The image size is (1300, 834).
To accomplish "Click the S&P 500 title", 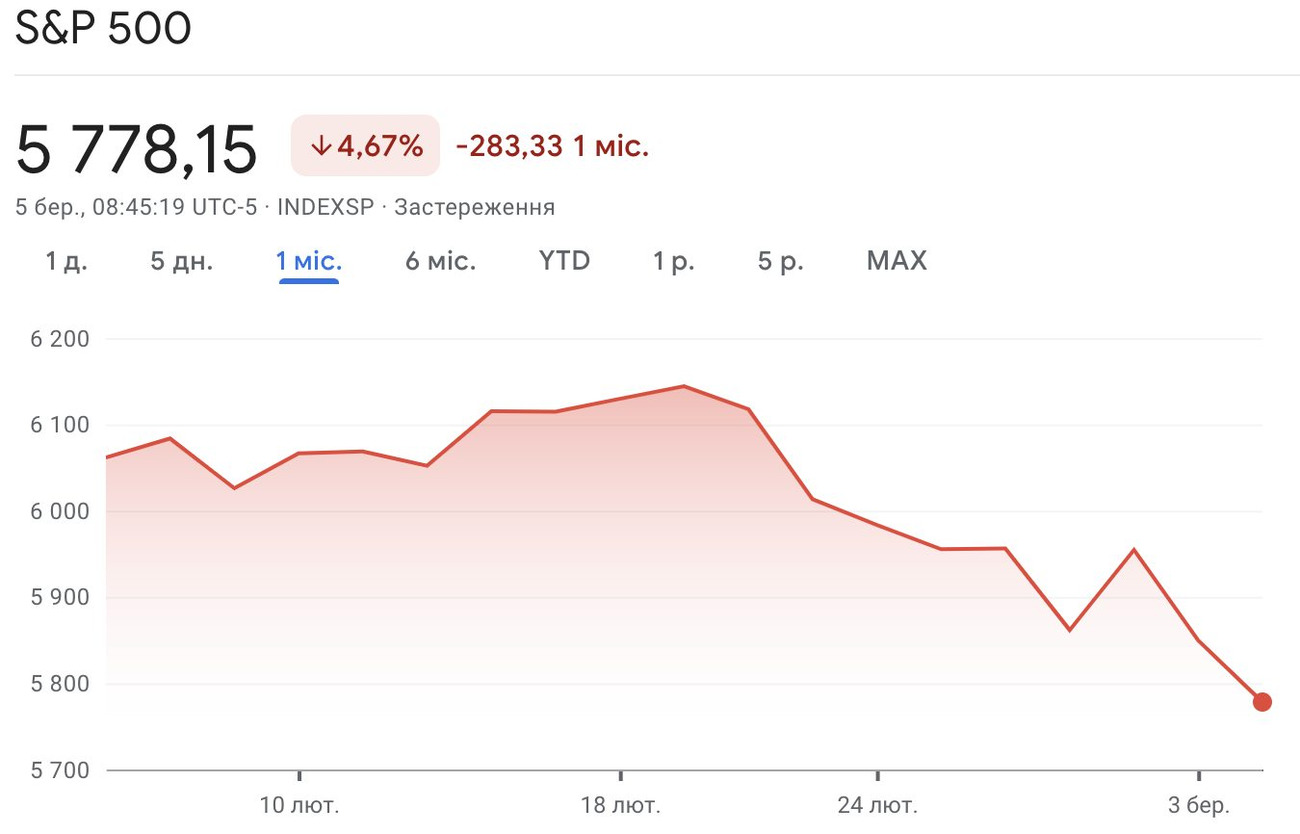I will pyautogui.click(x=102, y=30).
